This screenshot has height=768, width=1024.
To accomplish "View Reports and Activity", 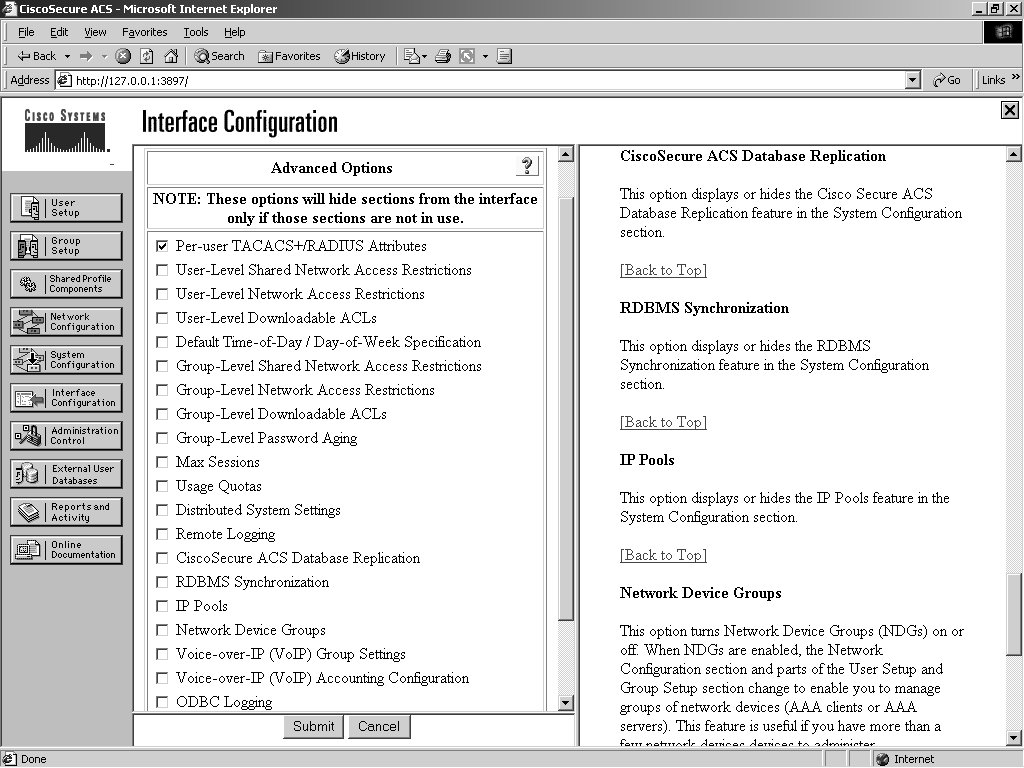I will coord(66,512).
